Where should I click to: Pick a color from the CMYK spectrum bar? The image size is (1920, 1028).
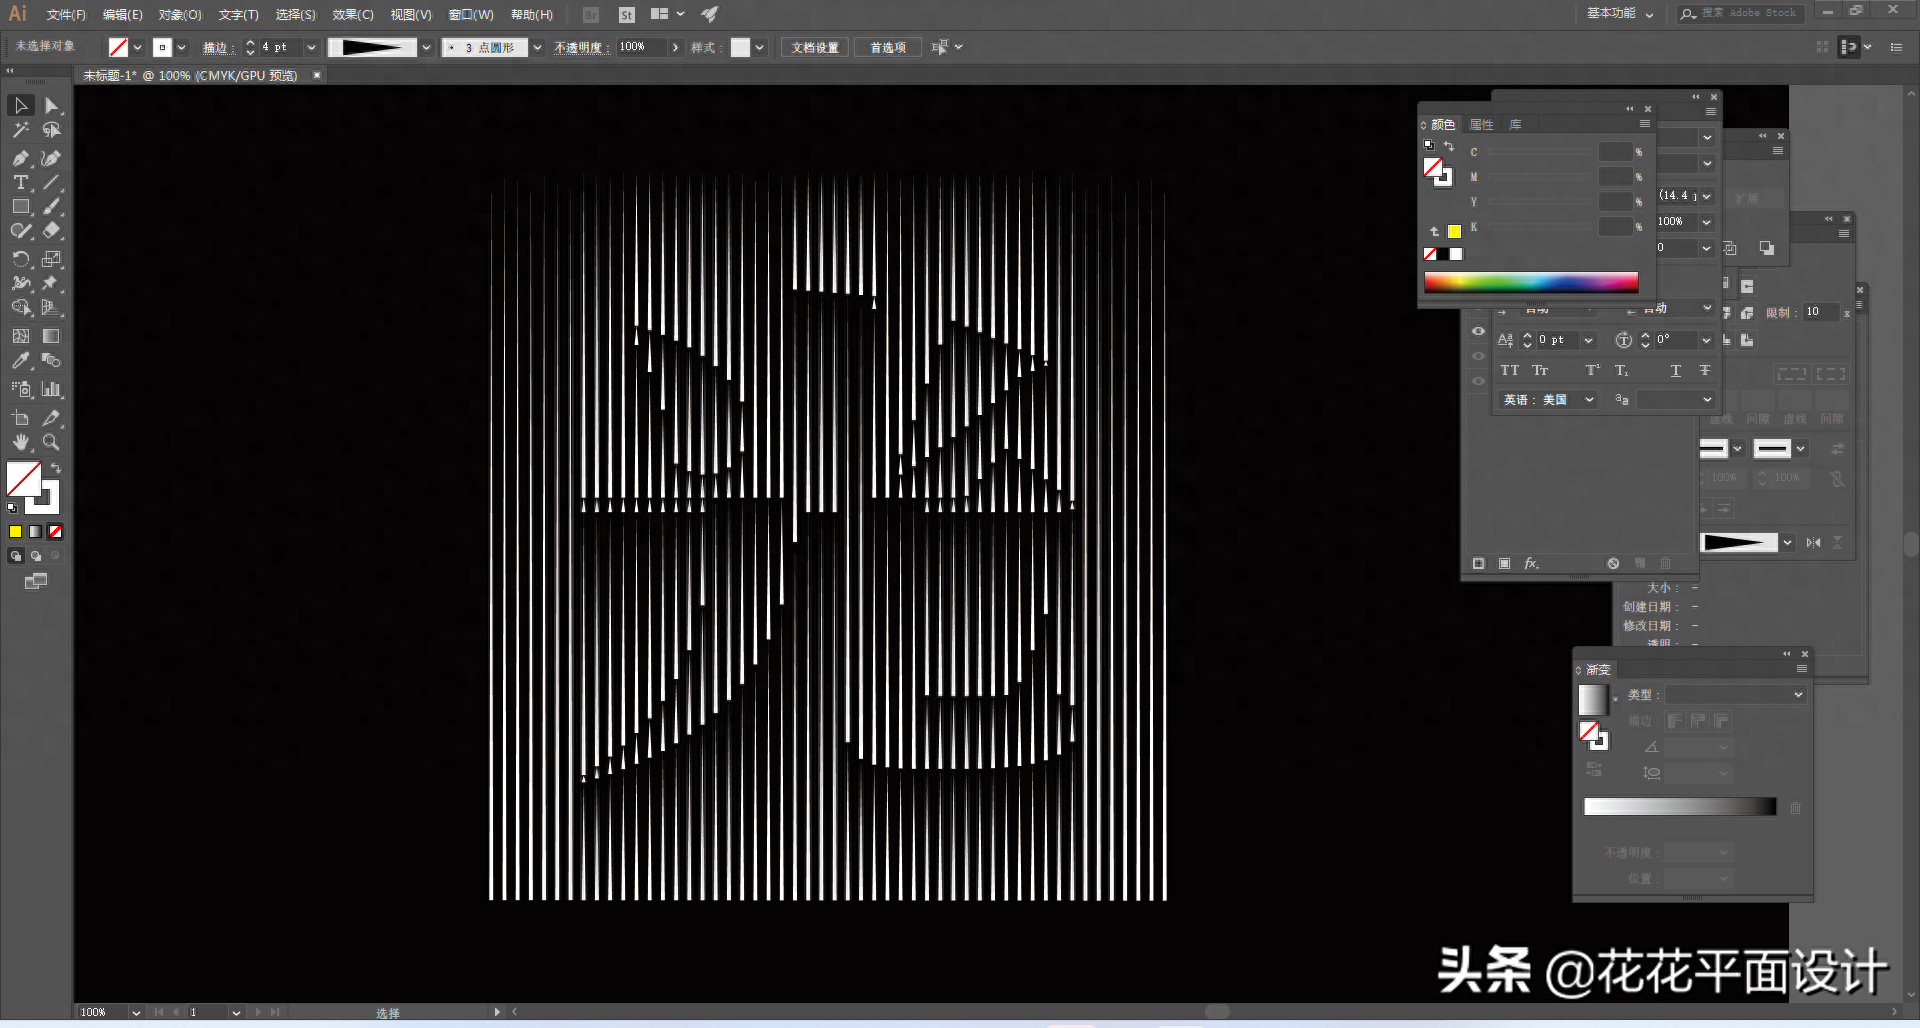point(1530,283)
